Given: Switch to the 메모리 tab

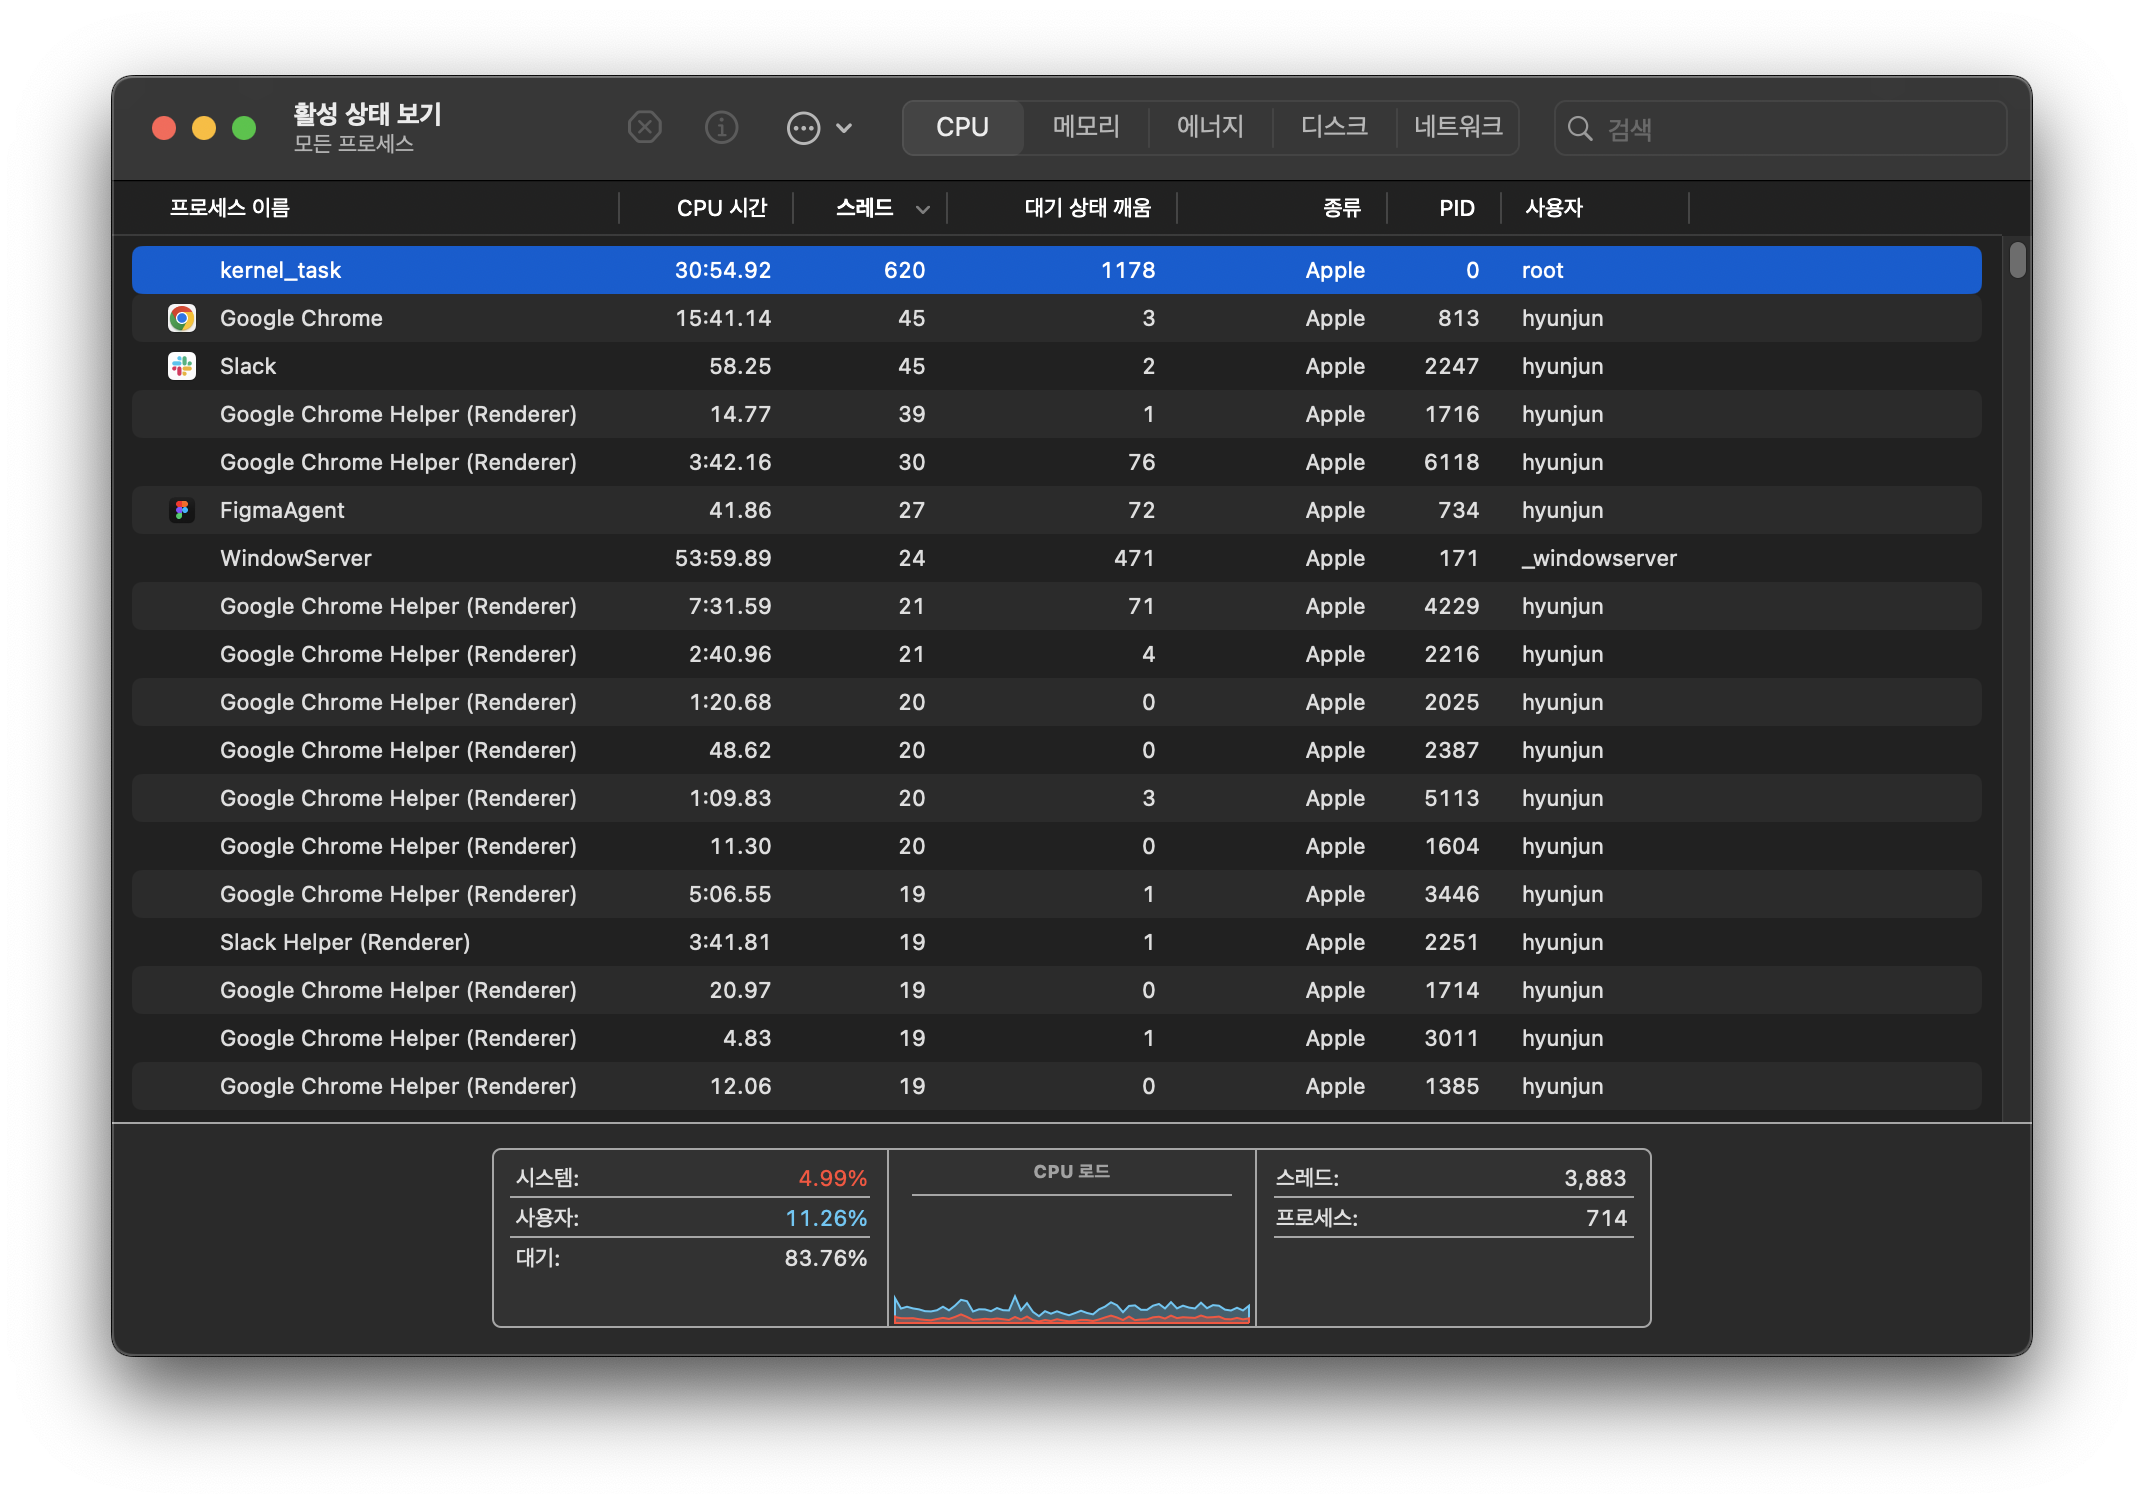Looking at the screenshot, I should [x=1086, y=127].
